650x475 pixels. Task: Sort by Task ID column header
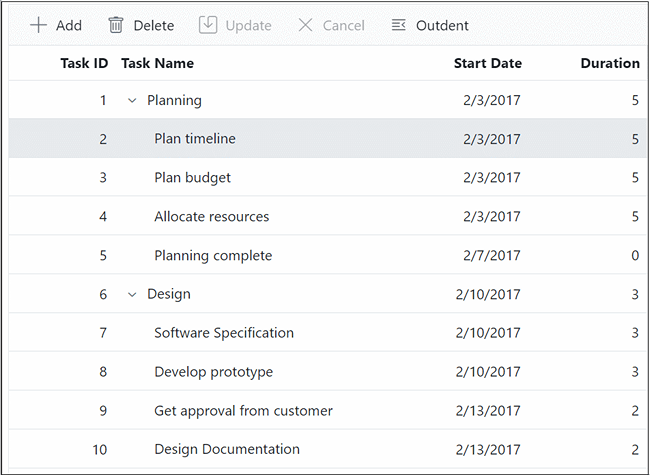pos(84,63)
